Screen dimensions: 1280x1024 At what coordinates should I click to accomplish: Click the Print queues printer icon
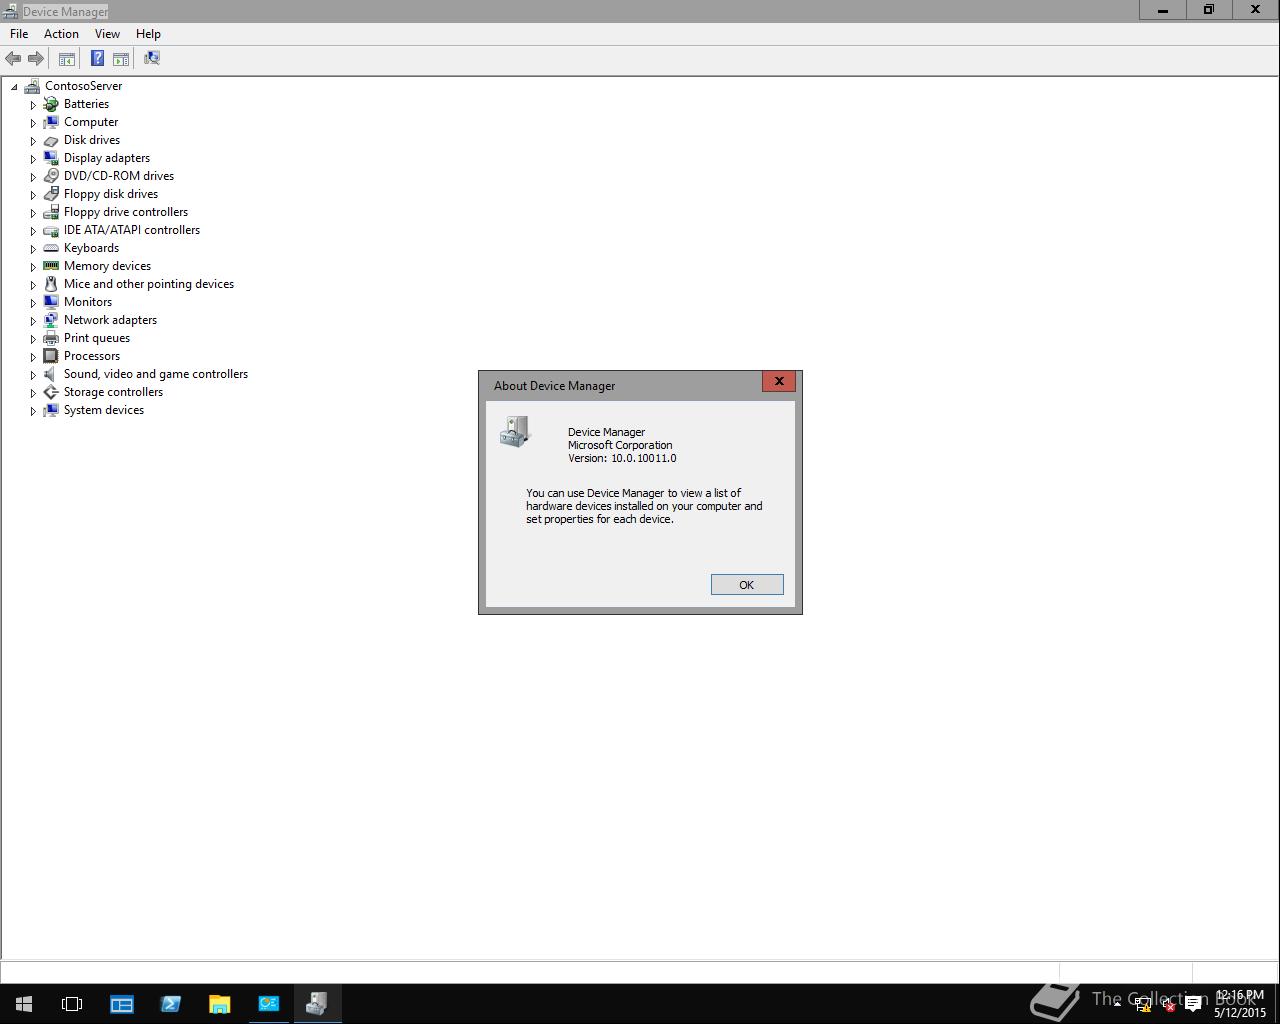coord(51,338)
